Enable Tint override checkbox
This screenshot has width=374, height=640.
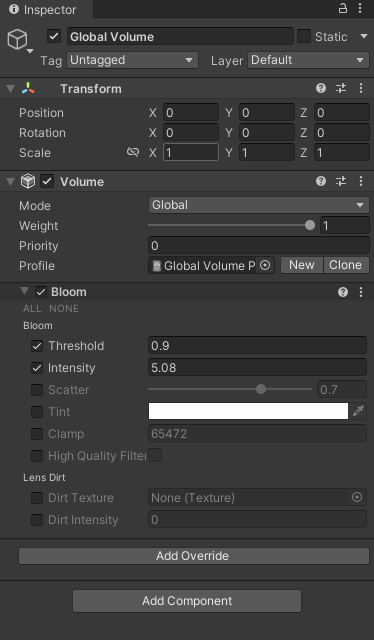tap(37, 412)
